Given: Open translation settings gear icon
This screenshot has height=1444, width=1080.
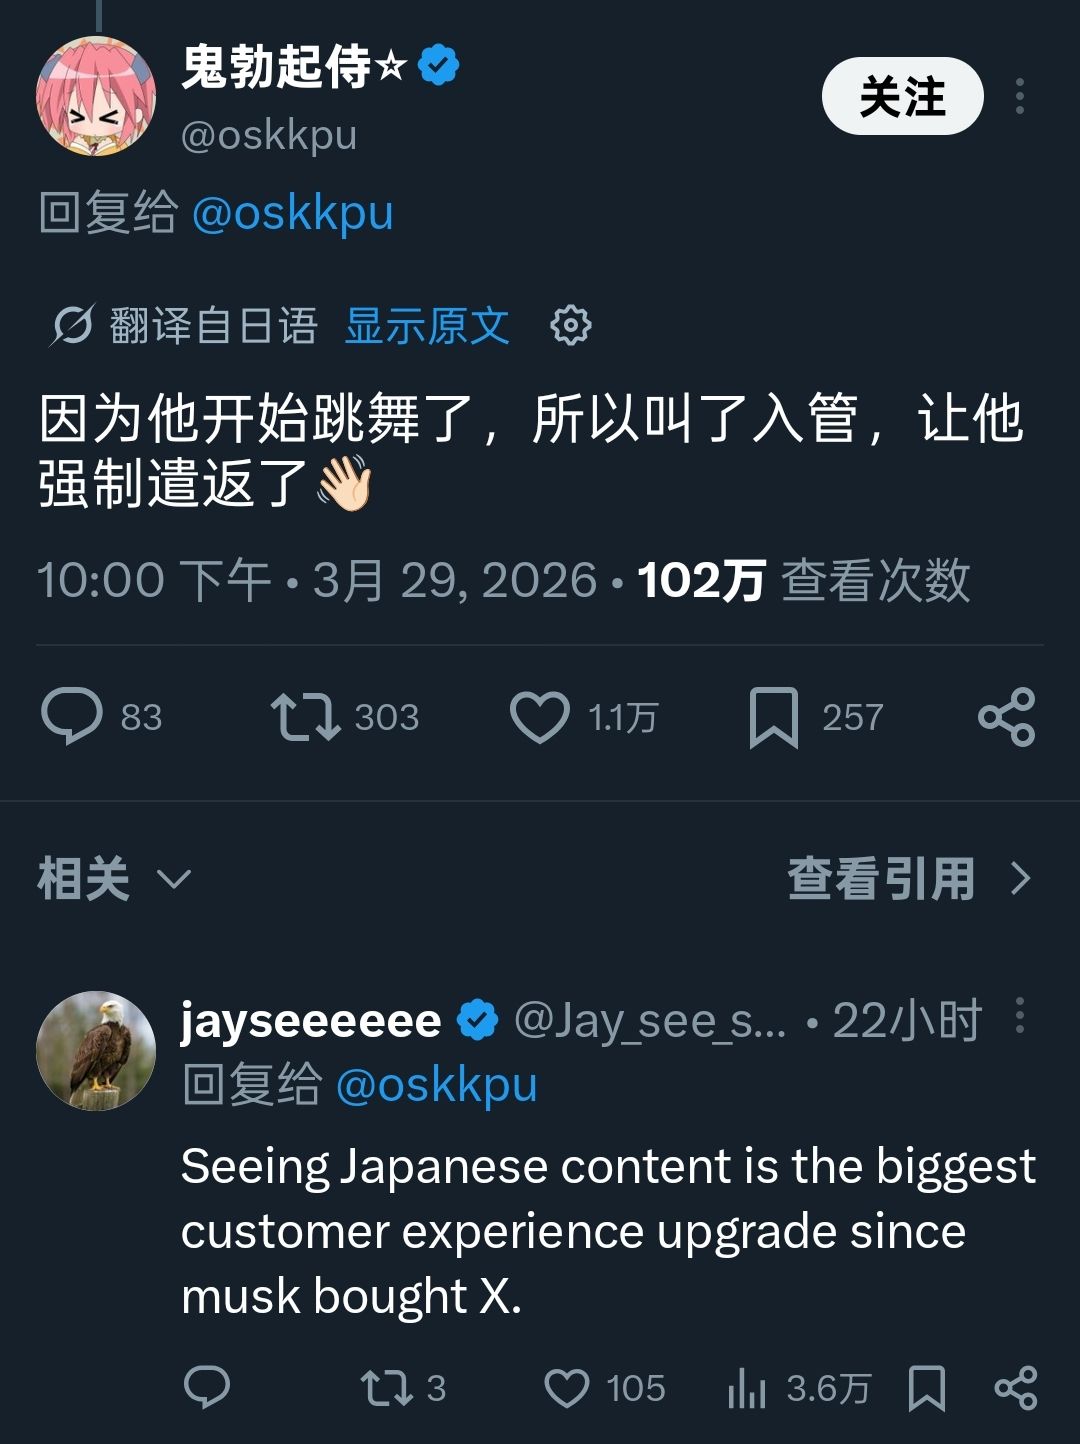Looking at the screenshot, I should [571, 326].
